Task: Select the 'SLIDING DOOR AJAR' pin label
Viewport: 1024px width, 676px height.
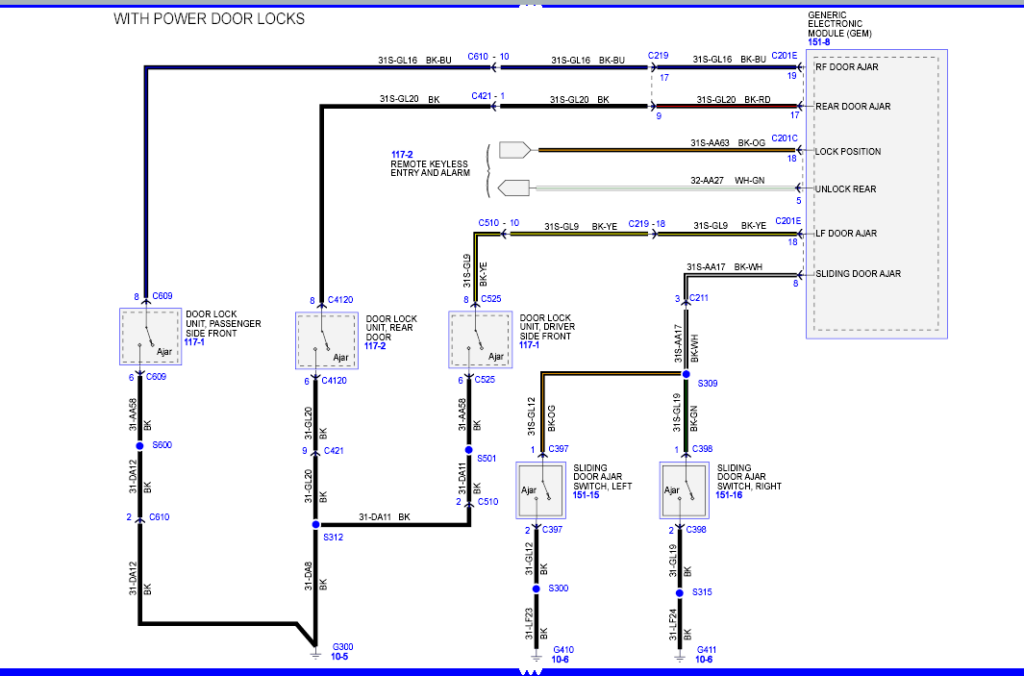Action: click(x=857, y=274)
